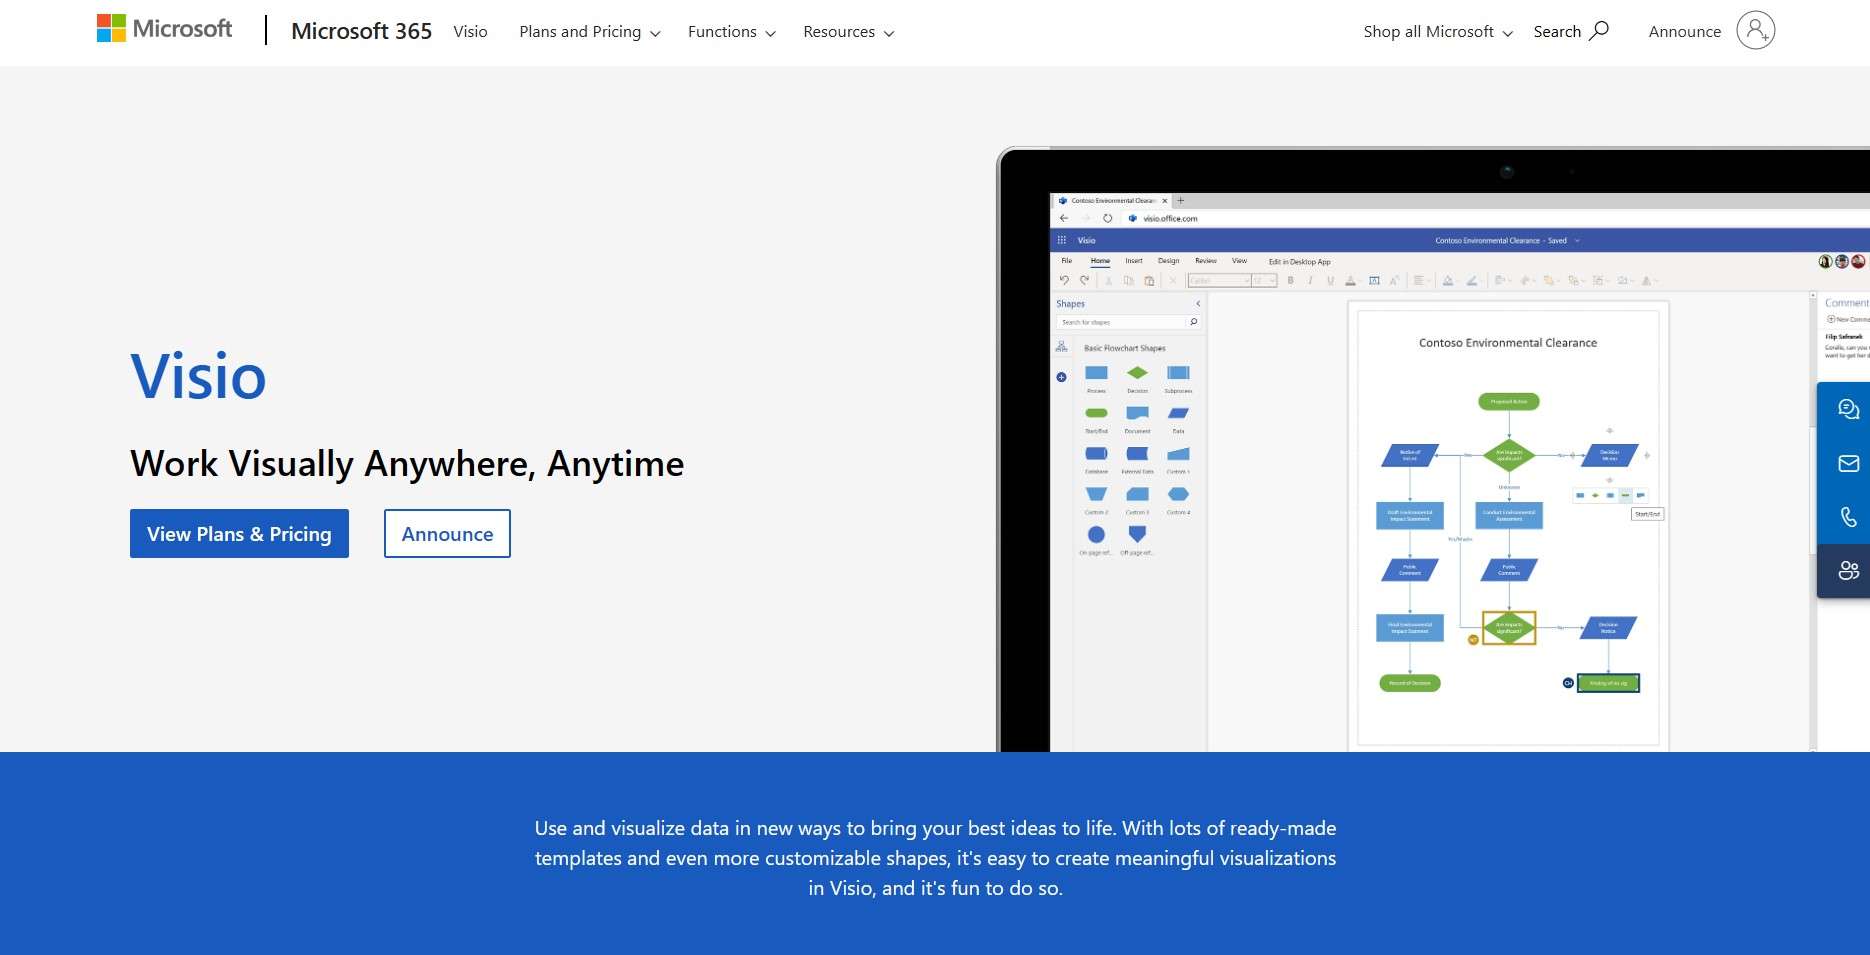Select the On-page reference circle shape
The image size is (1870, 955).
pos(1096,535)
